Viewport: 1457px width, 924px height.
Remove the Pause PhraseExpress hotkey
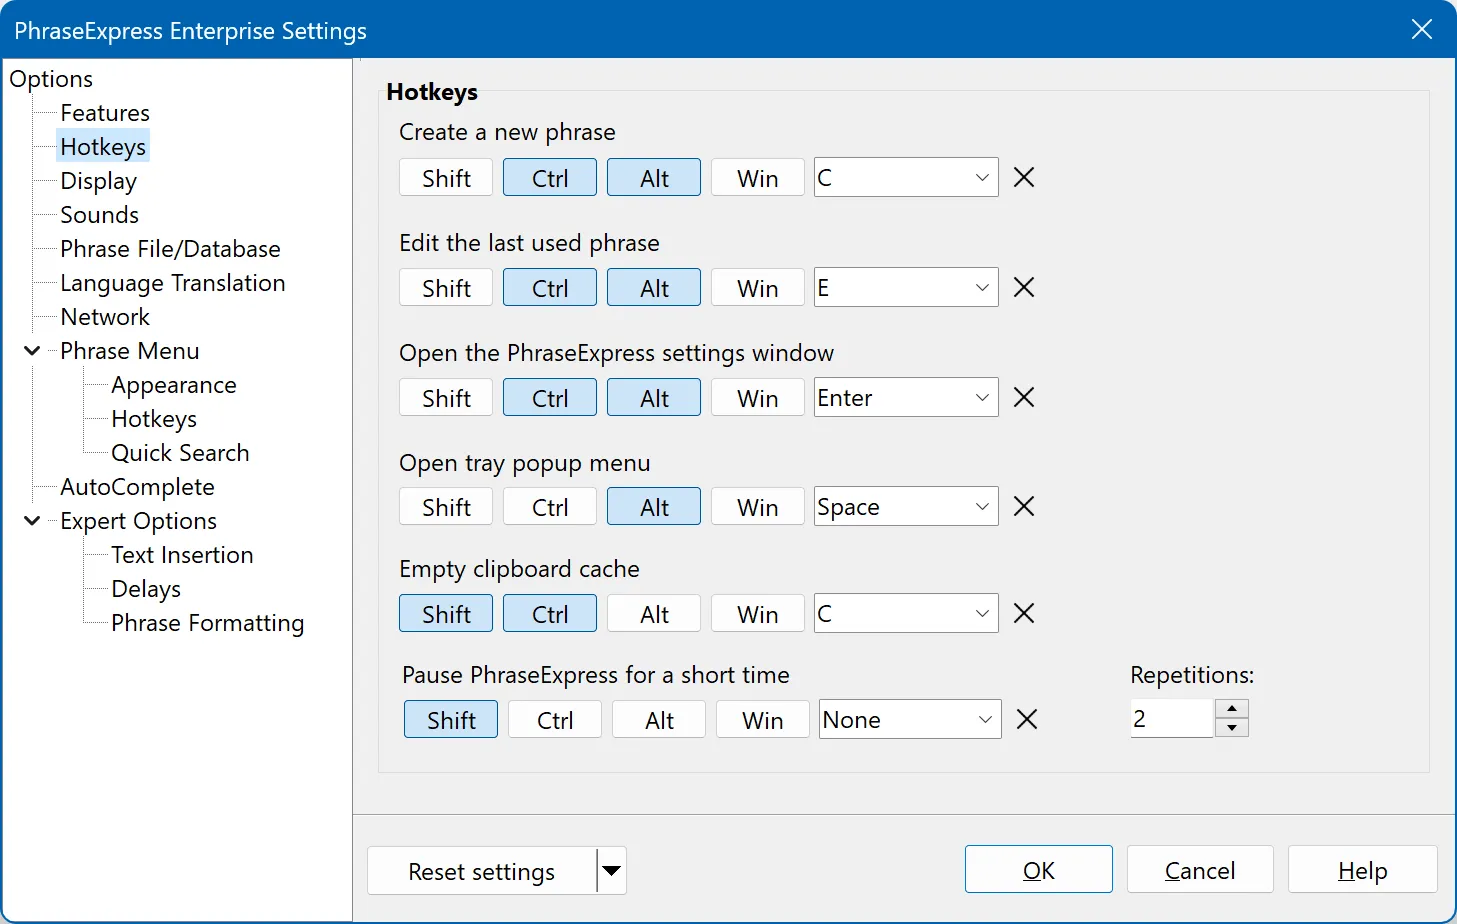[1027, 719]
